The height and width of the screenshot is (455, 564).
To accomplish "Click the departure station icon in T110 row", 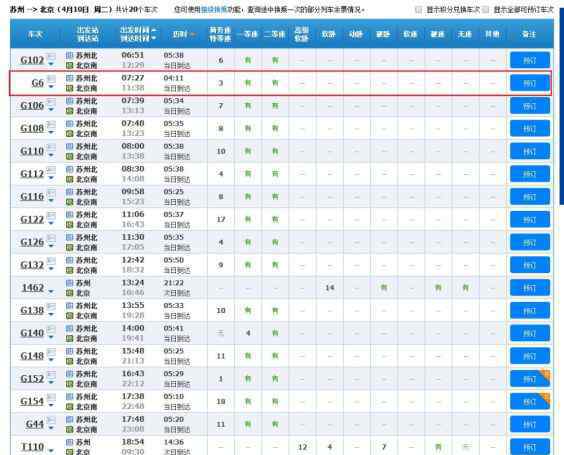I will (x=70, y=442).
